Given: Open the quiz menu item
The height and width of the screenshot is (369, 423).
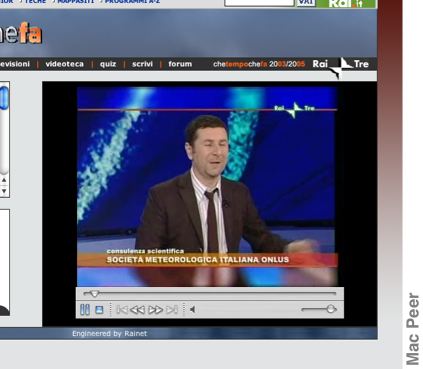Looking at the screenshot, I should click(x=108, y=64).
